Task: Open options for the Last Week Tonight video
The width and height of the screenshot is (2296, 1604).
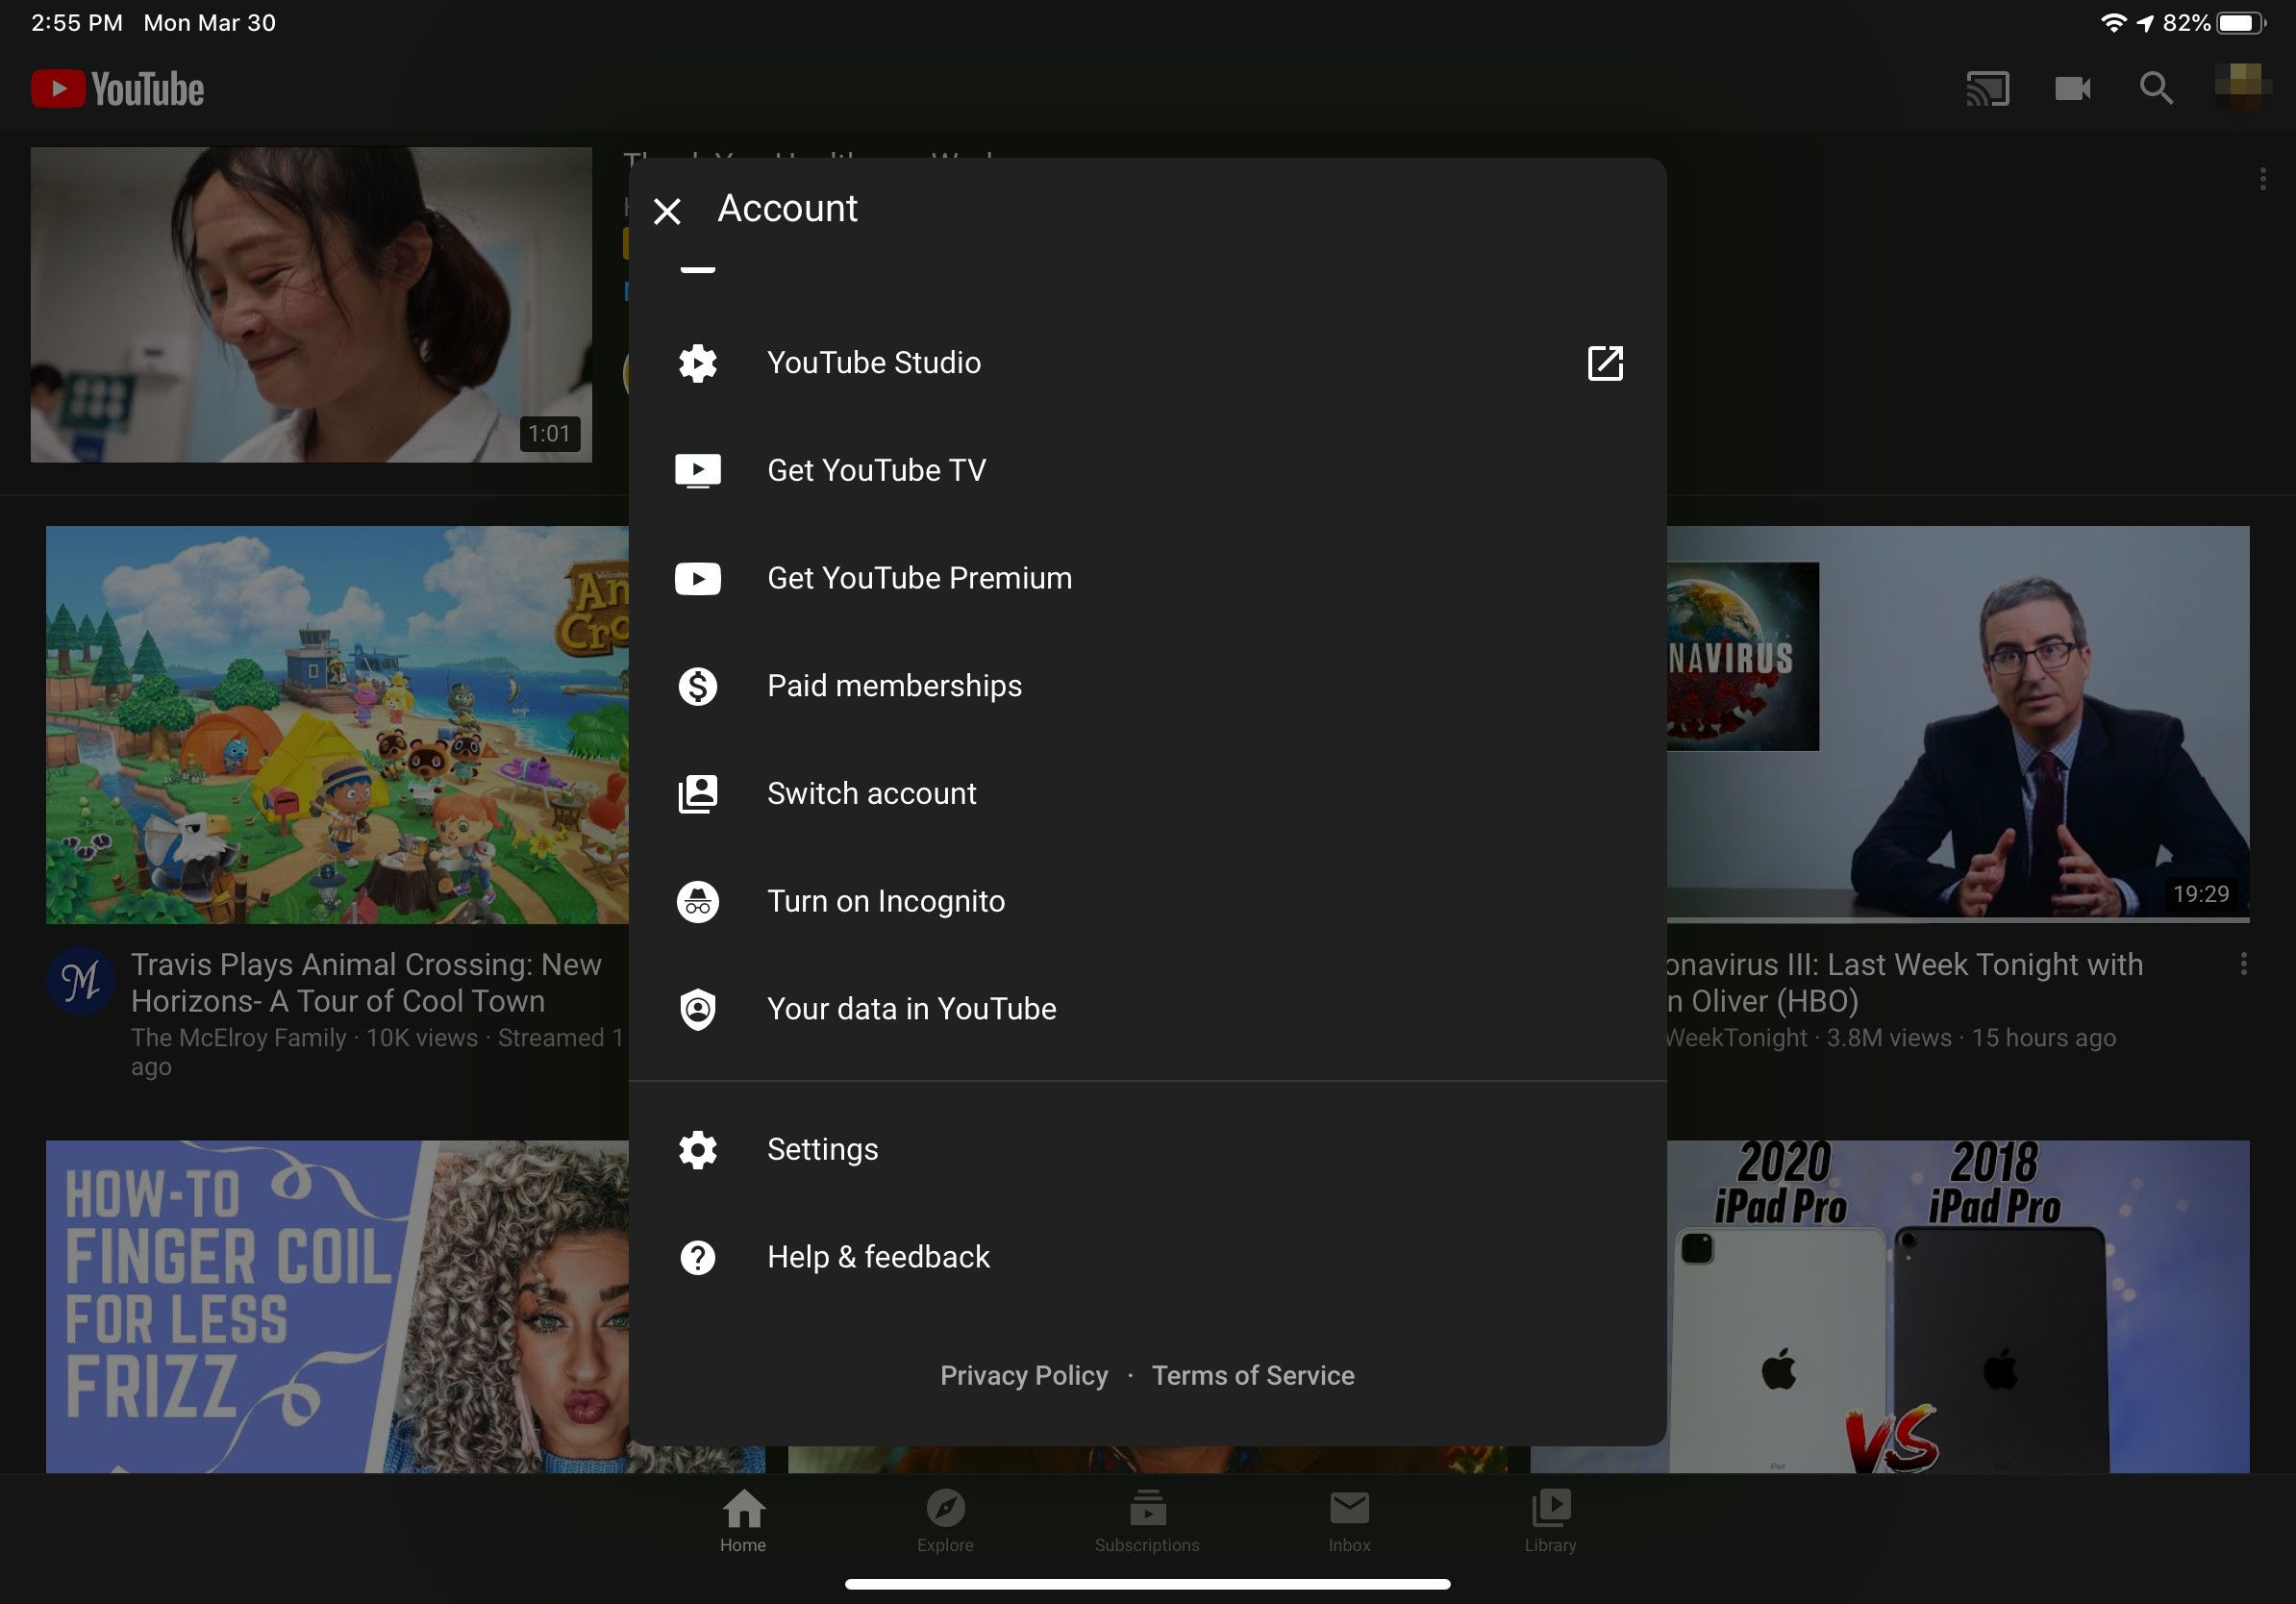Action: pos(2244,964)
